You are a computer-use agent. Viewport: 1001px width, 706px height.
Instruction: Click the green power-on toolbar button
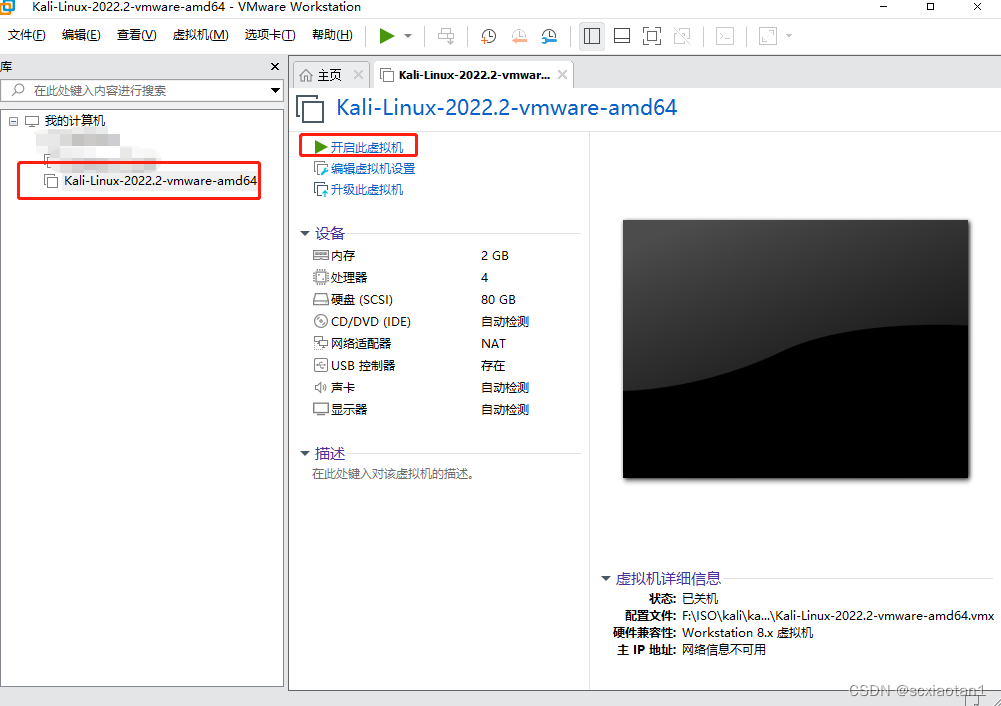[387, 36]
